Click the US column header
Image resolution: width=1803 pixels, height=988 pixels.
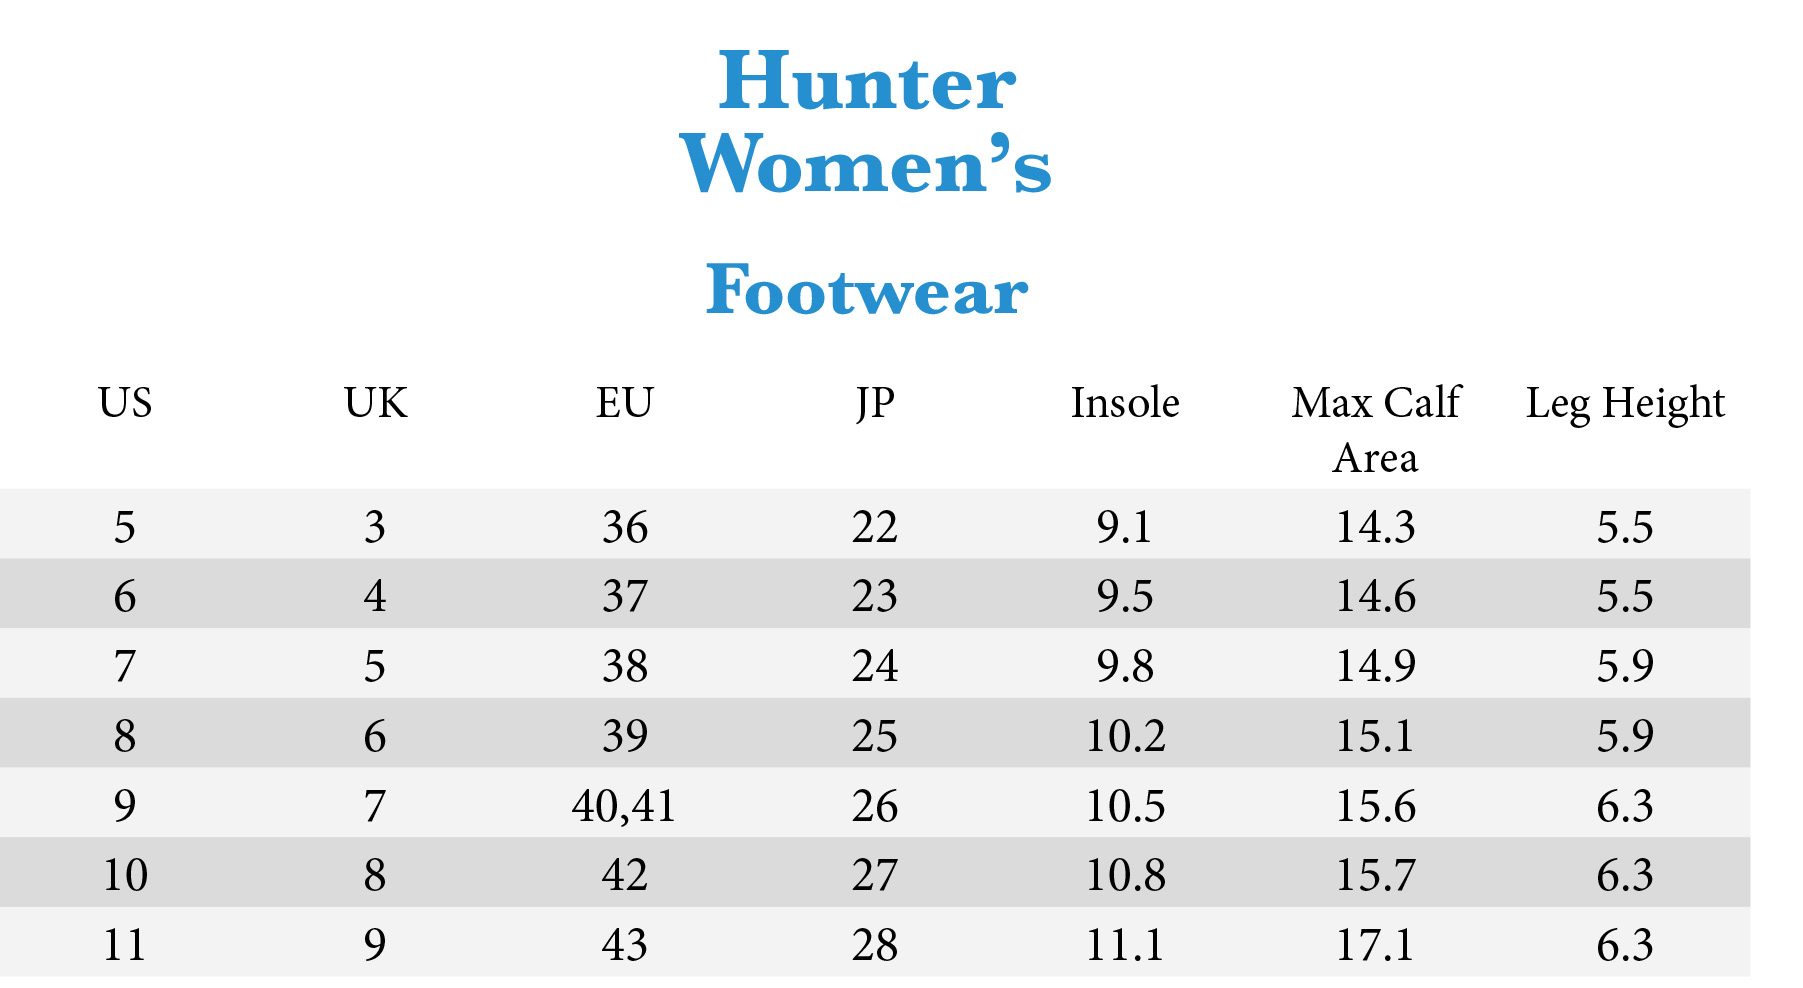click(x=125, y=403)
